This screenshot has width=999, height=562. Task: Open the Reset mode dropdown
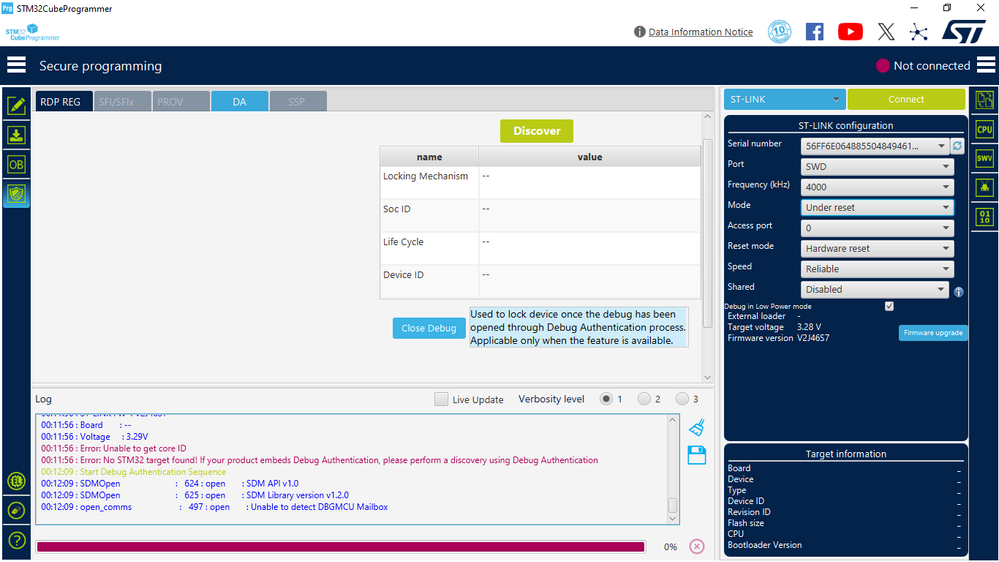pos(877,248)
